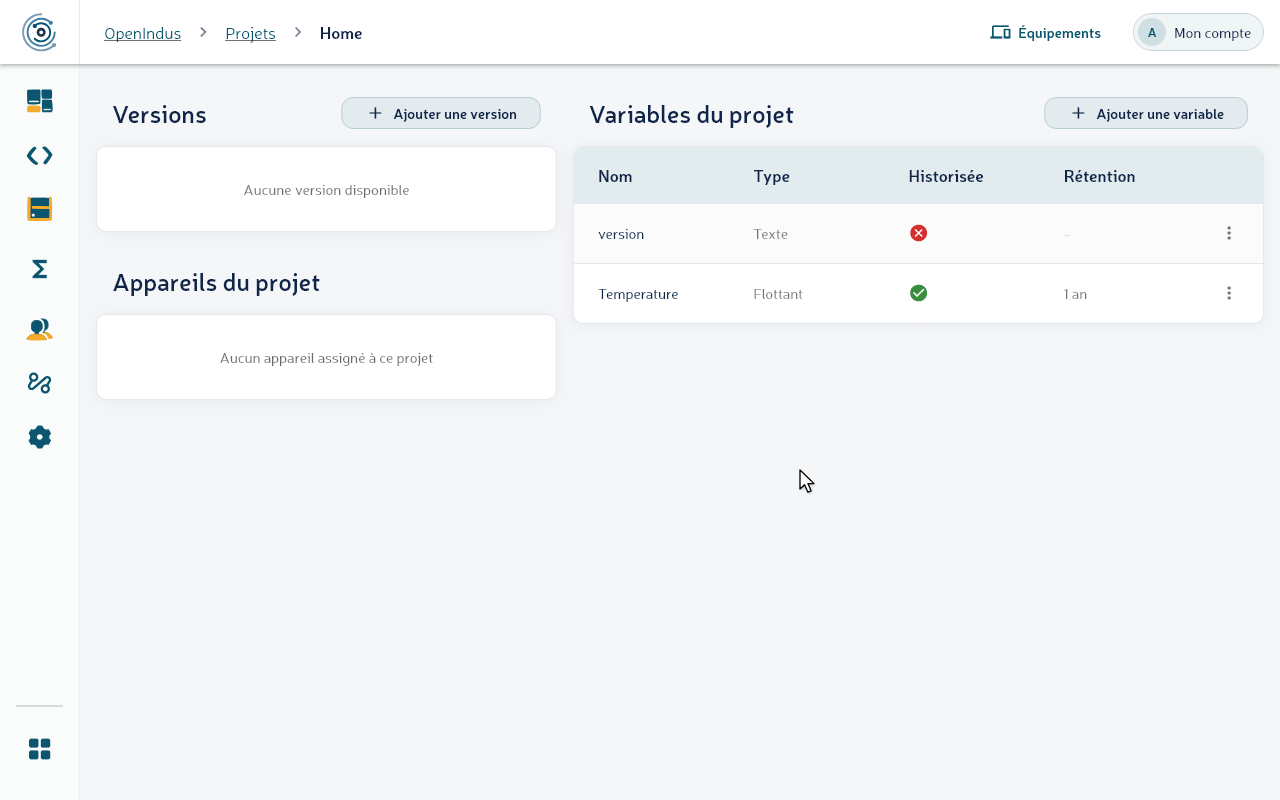Open three-dot menu for Temperature variable

click(1229, 293)
